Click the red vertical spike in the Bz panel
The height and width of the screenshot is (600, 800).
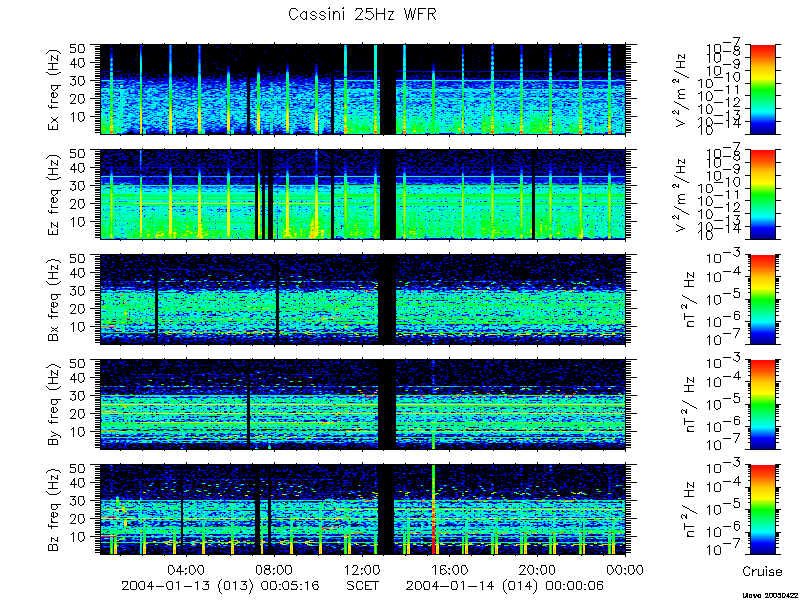pos(434,510)
